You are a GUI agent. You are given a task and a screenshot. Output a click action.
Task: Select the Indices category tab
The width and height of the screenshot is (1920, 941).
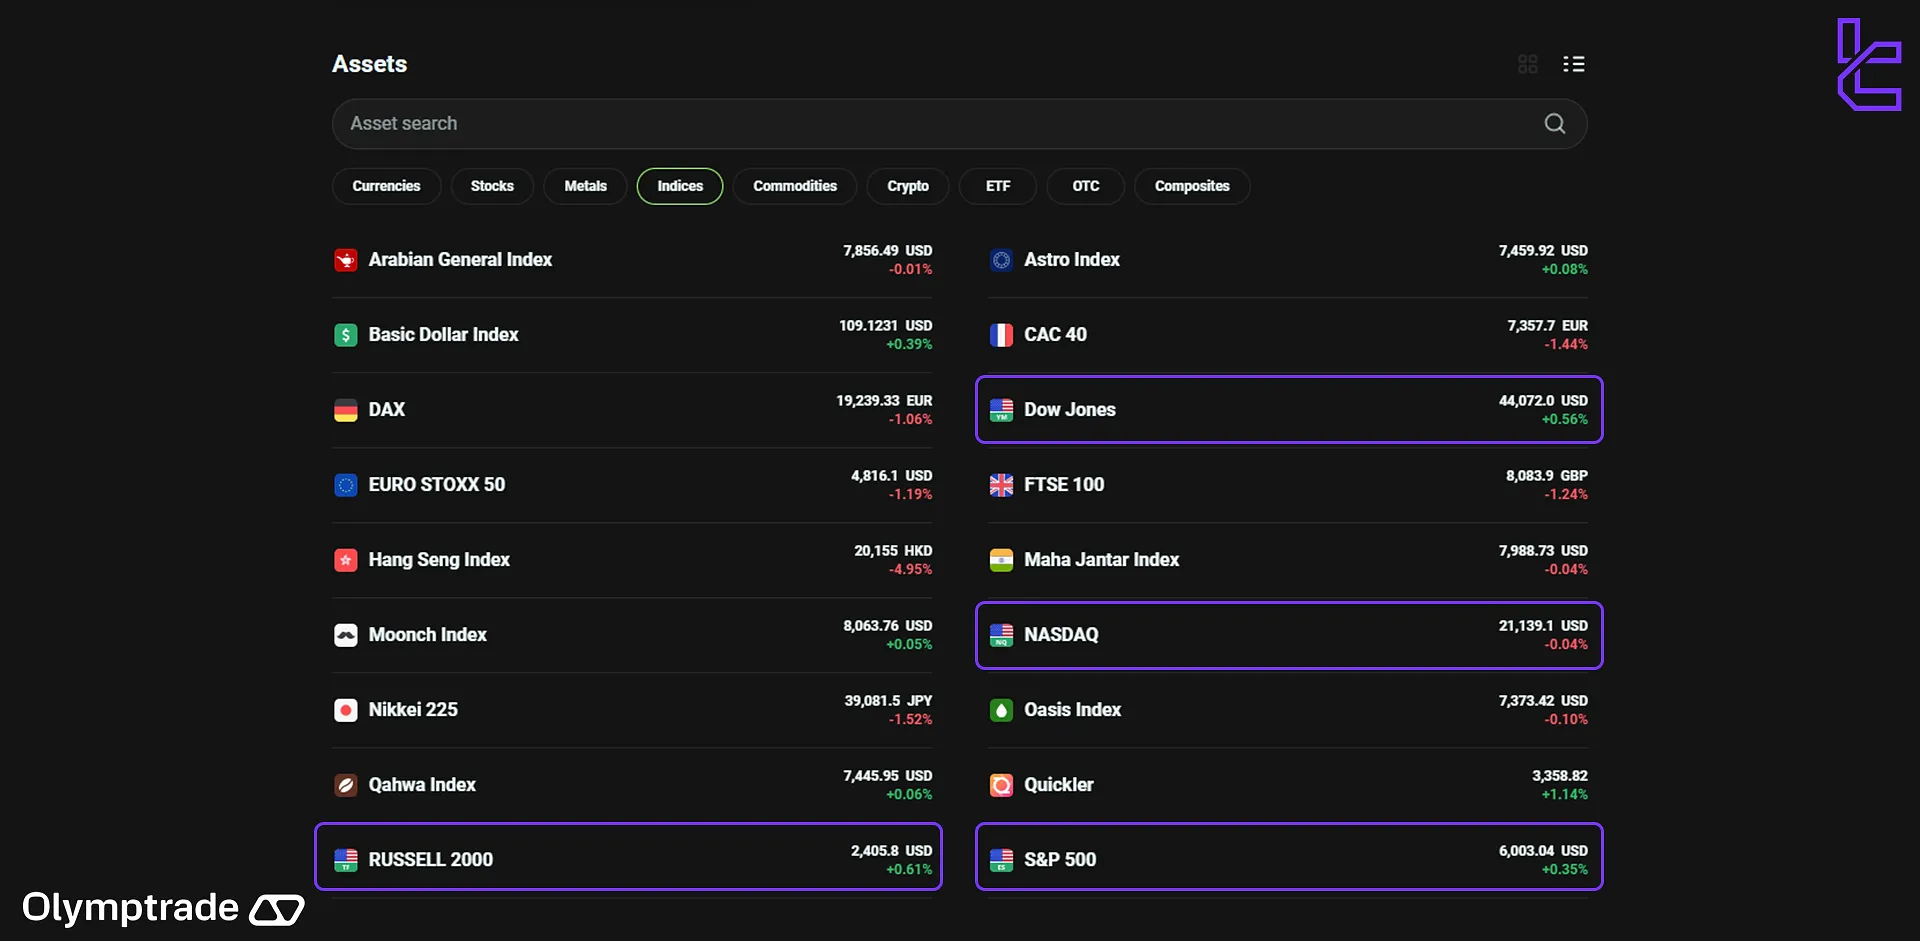(680, 186)
